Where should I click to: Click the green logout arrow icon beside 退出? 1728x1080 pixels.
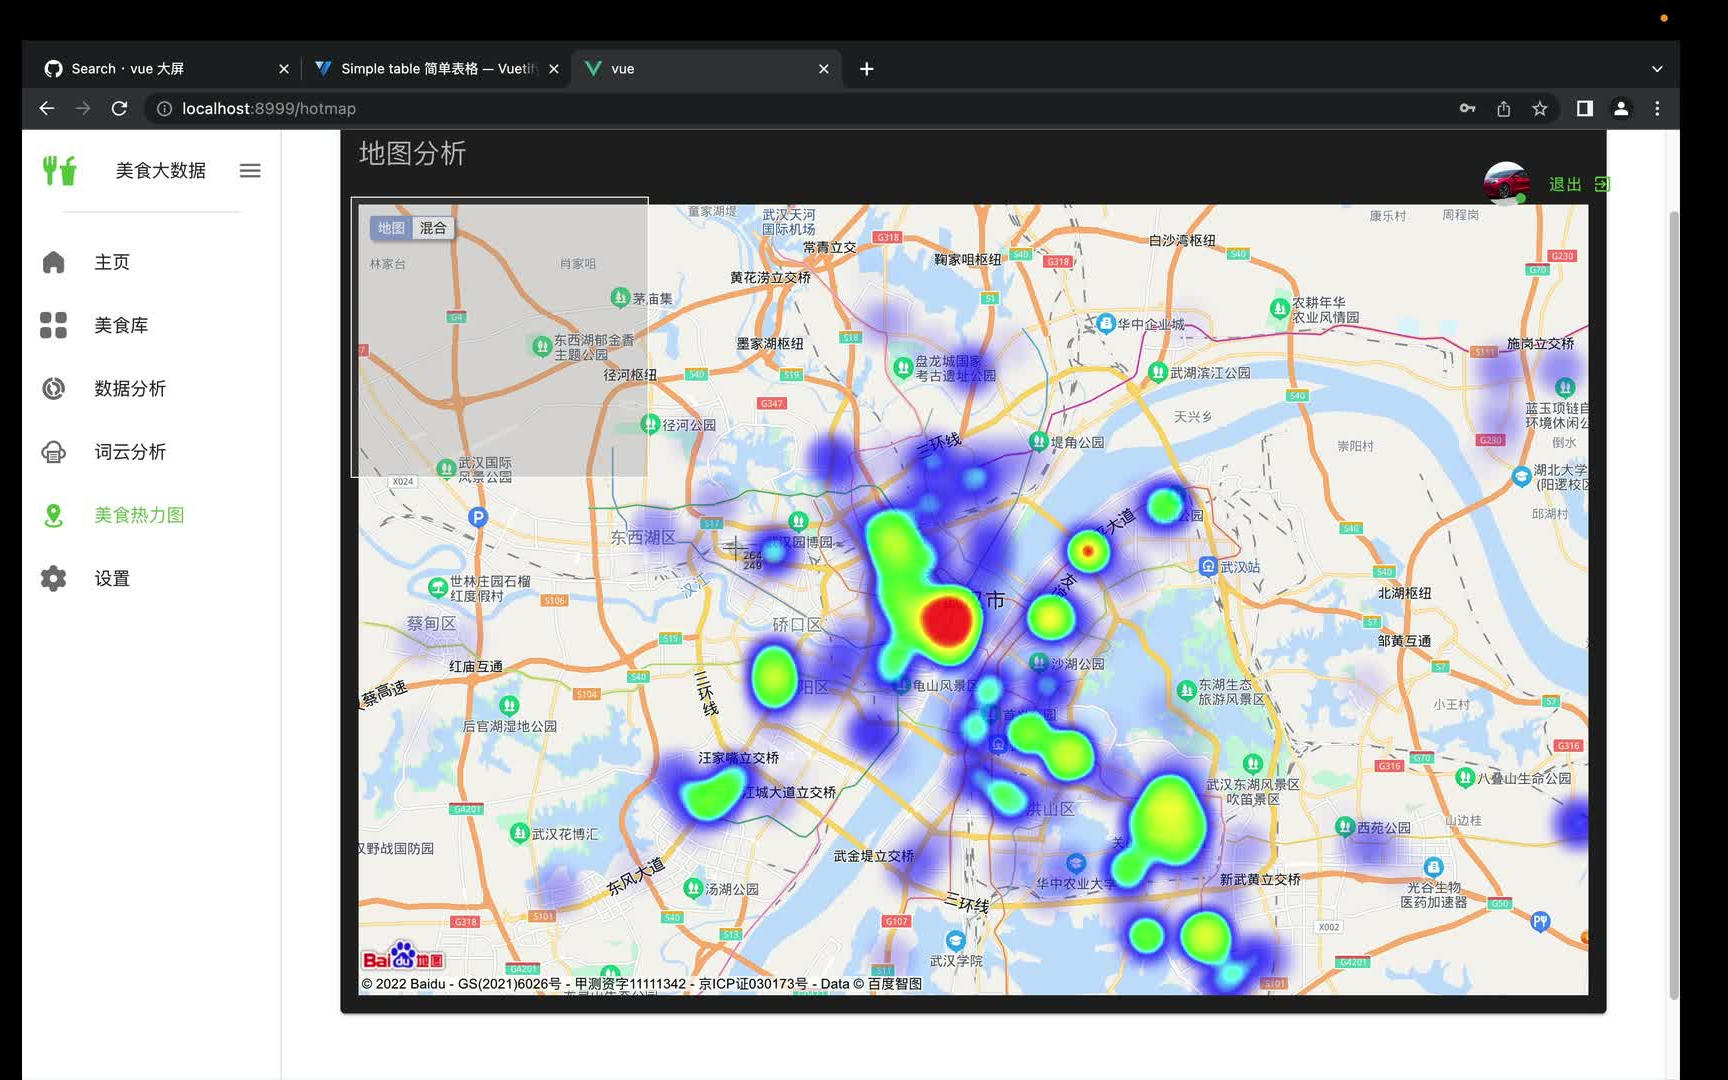(1602, 184)
